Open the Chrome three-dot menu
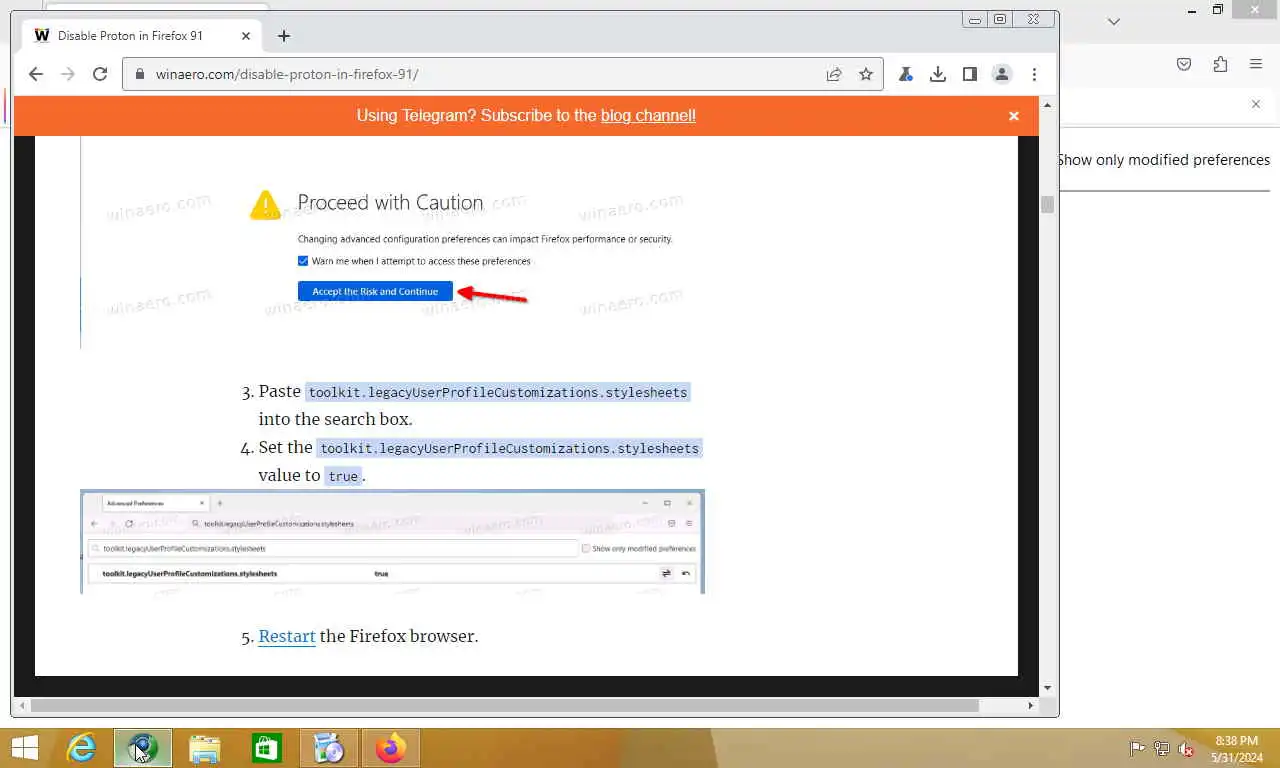This screenshot has height=768, width=1280. click(1034, 74)
